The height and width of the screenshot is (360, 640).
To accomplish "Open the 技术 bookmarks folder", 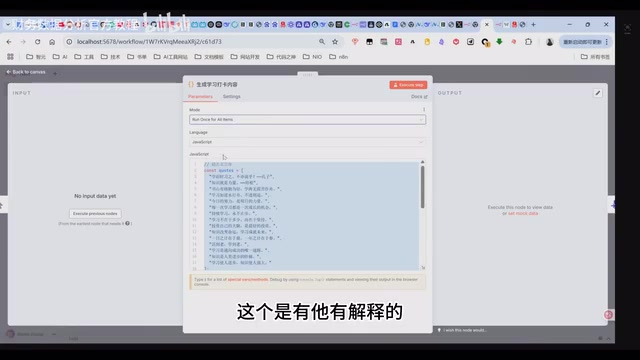I will [x=111, y=57].
